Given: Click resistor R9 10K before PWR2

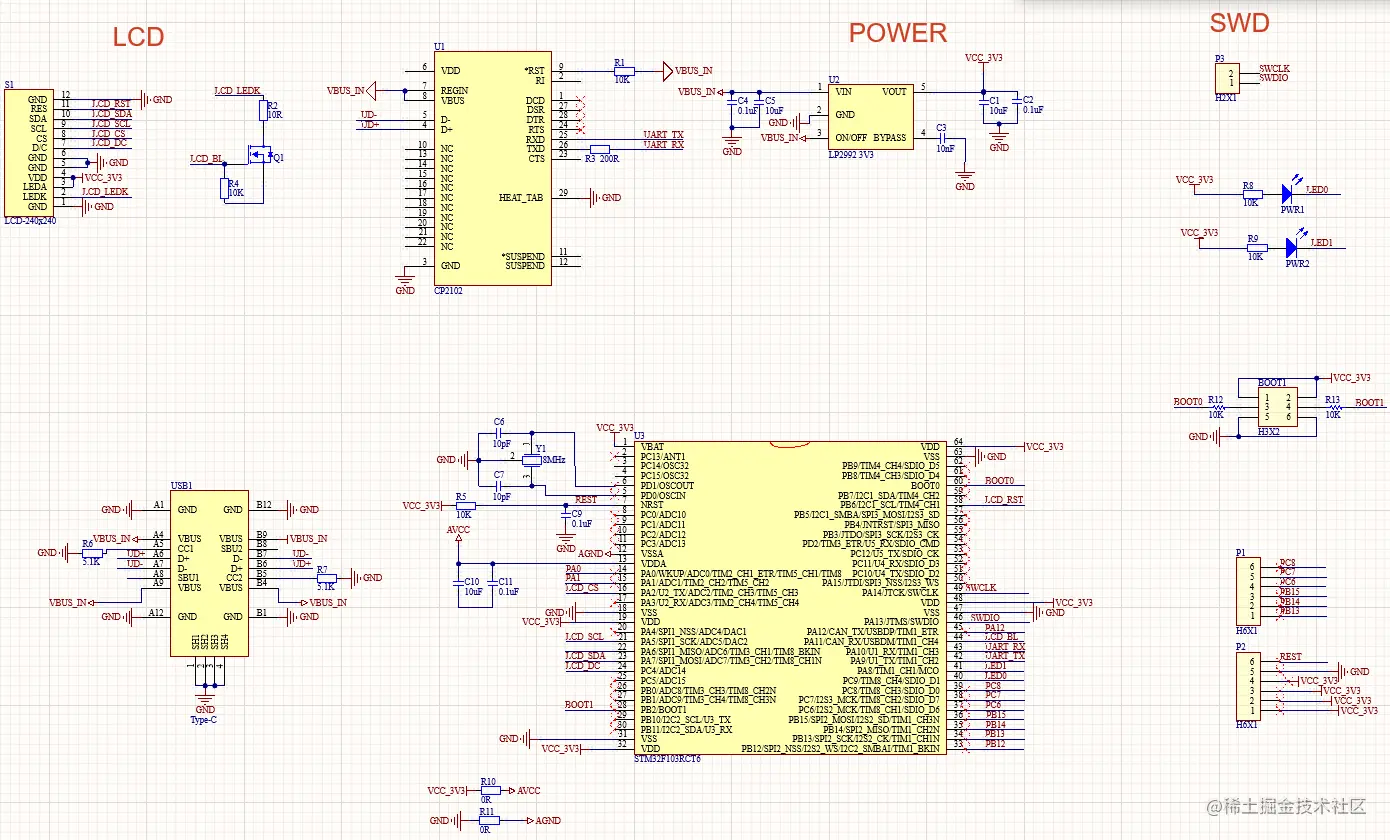Looking at the screenshot, I should tap(1256, 248).
